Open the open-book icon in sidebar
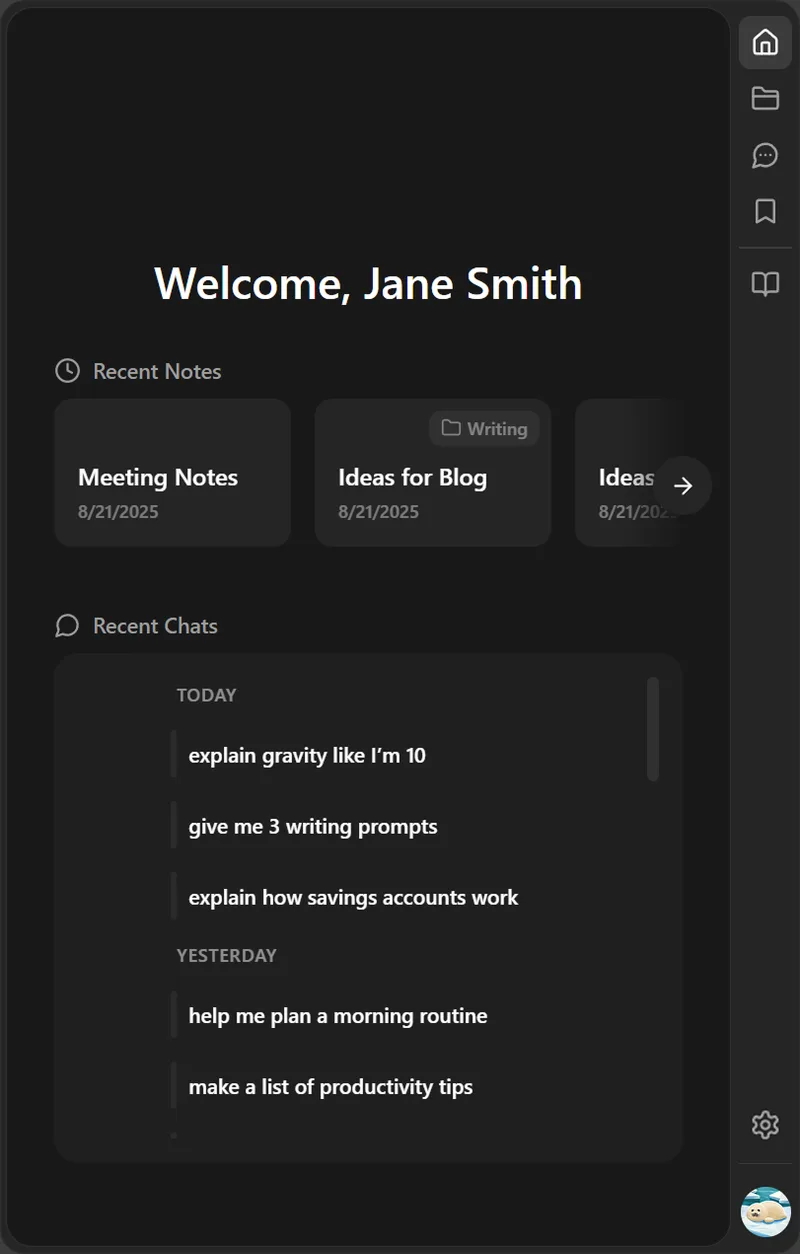 [765, 284]
